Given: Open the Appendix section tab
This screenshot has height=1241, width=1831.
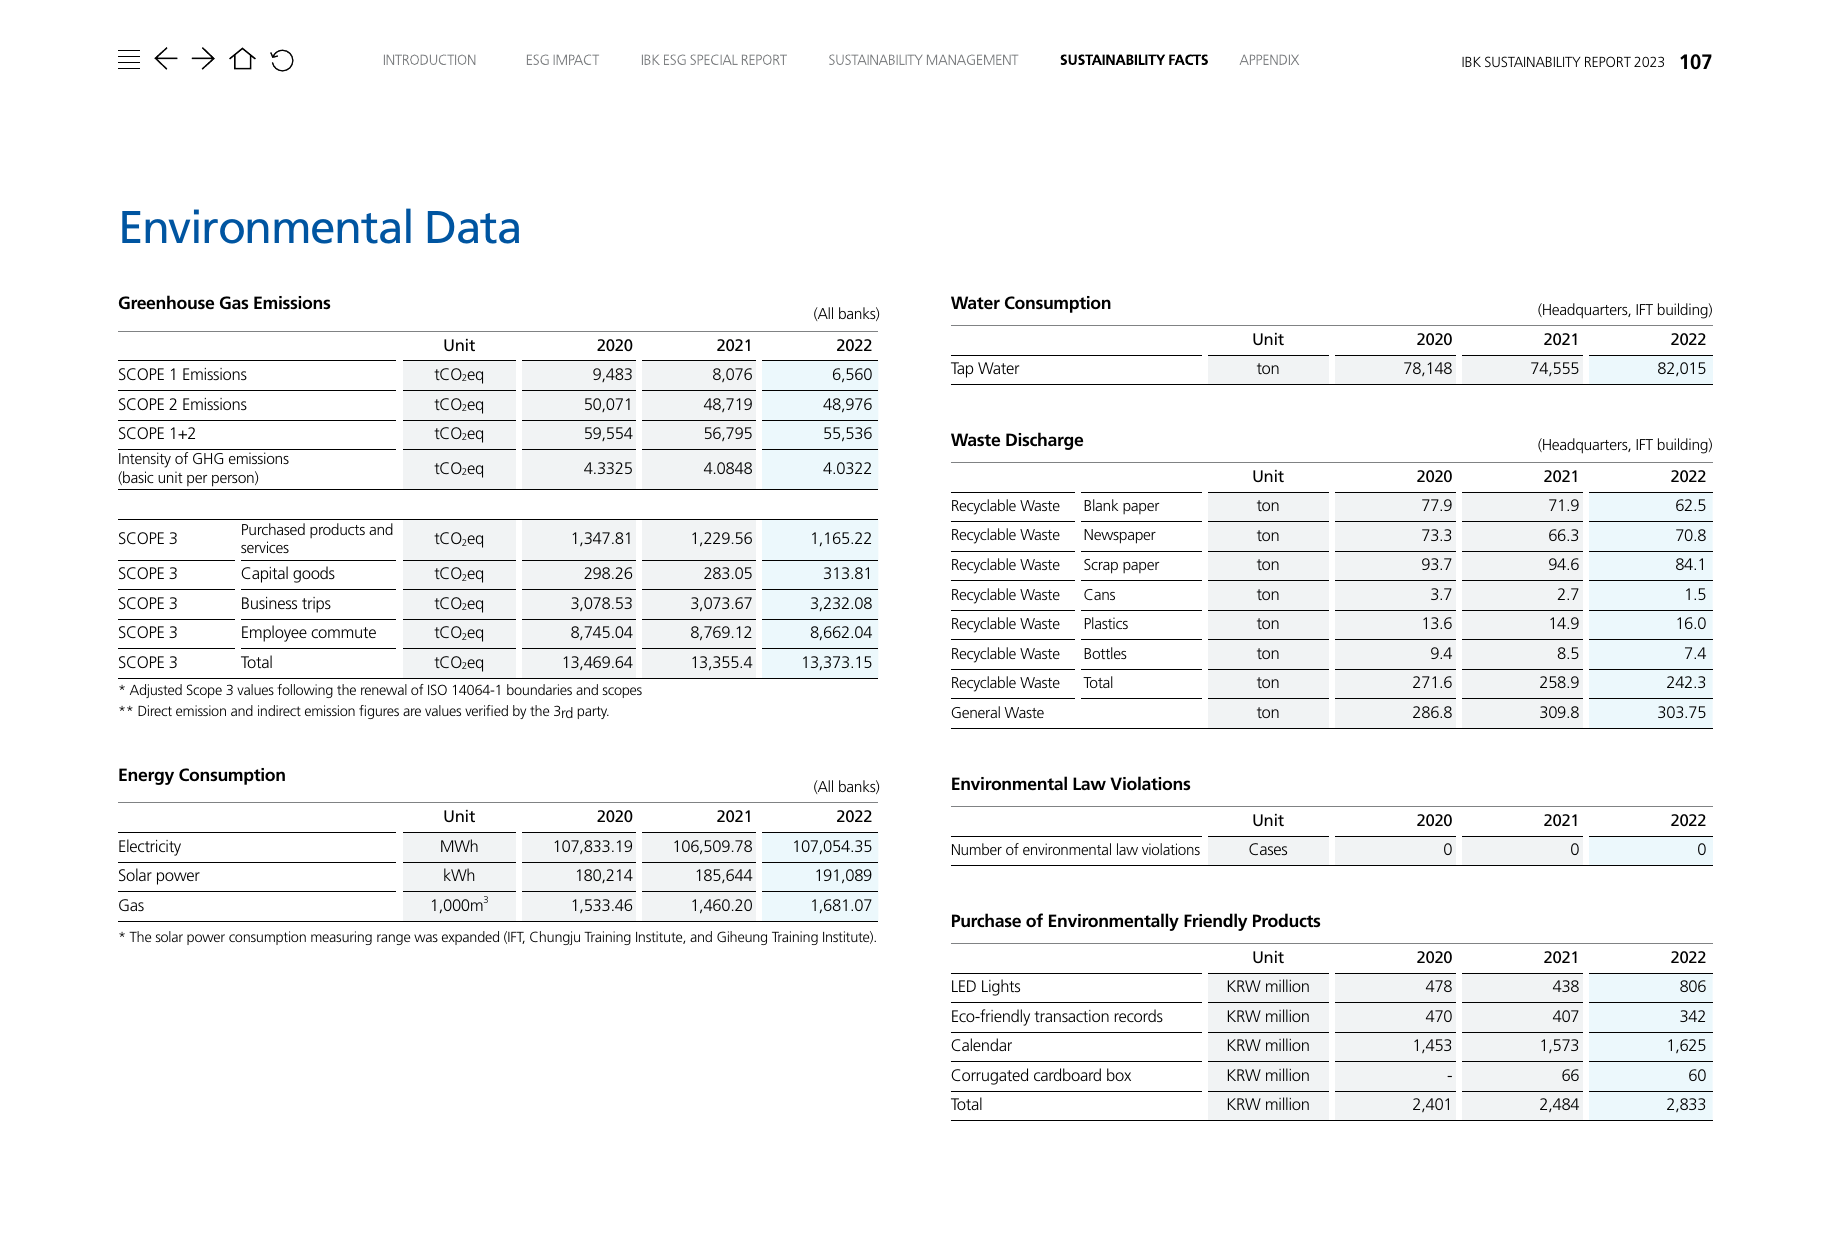Looking at the screenshot, I should [1269, 60].
